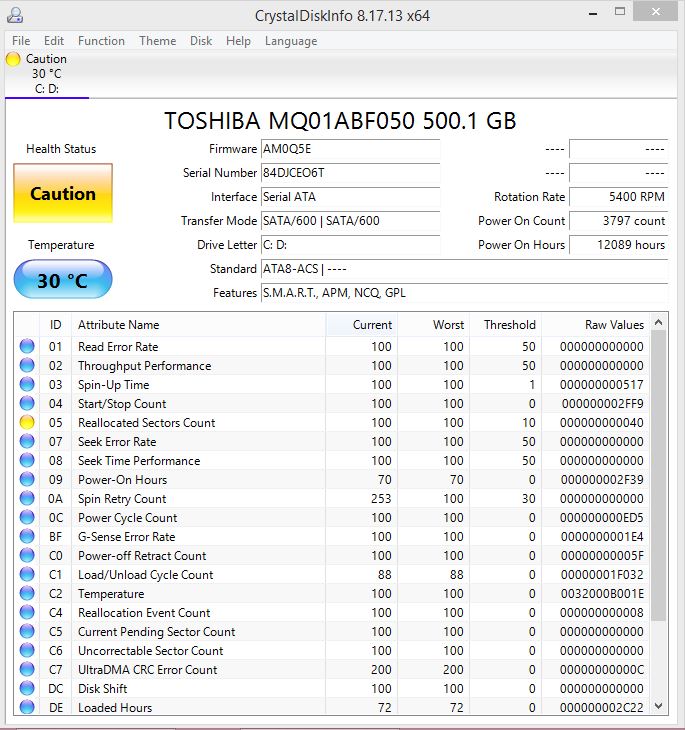Click the CrystalDiskInfo app icon in title bar

click(15, 15)
